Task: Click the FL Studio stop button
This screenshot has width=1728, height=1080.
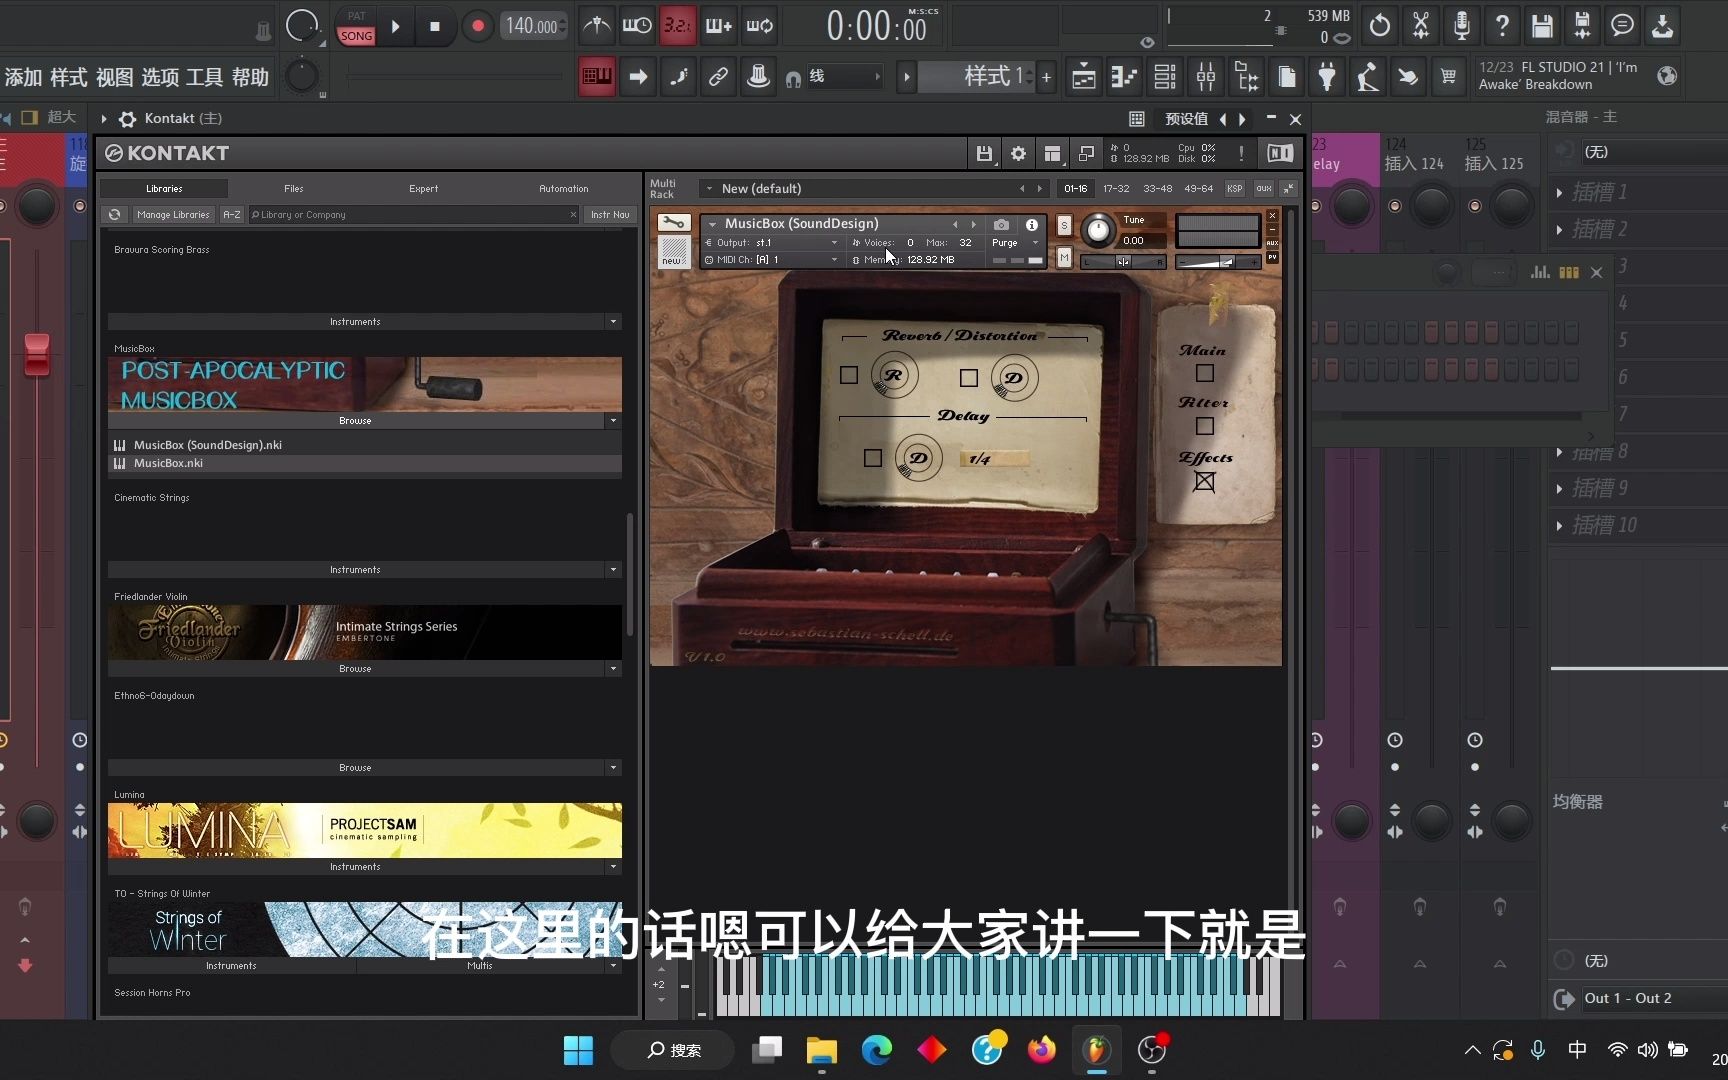Action: (435, 27)
